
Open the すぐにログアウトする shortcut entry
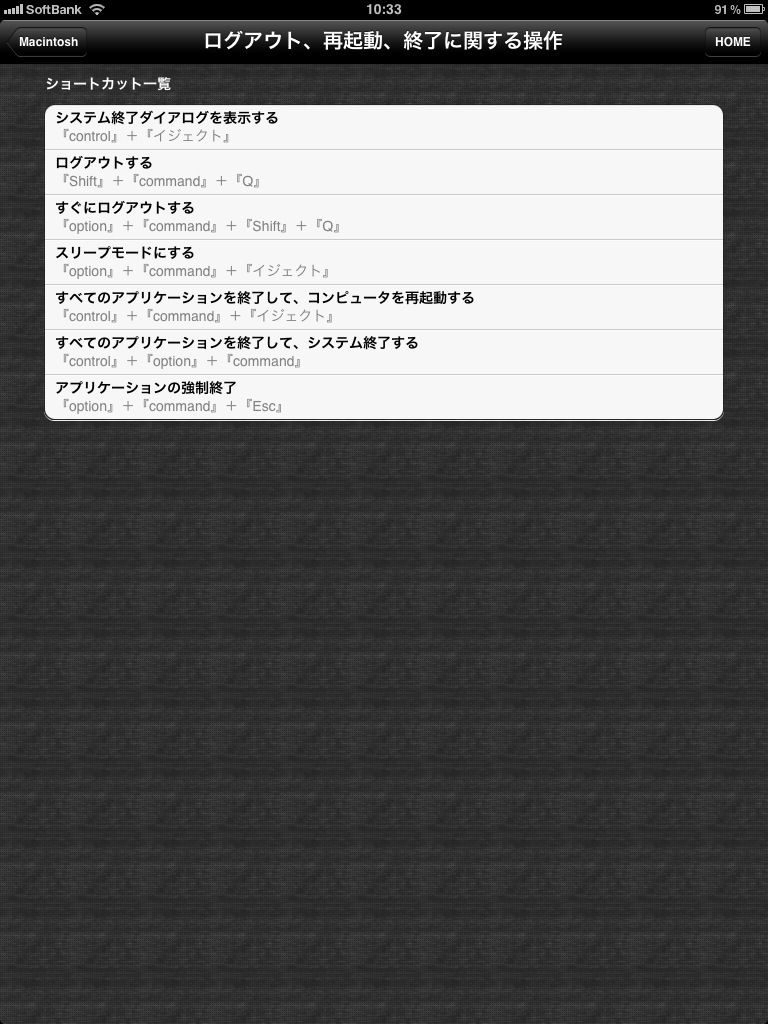point(384,217)
